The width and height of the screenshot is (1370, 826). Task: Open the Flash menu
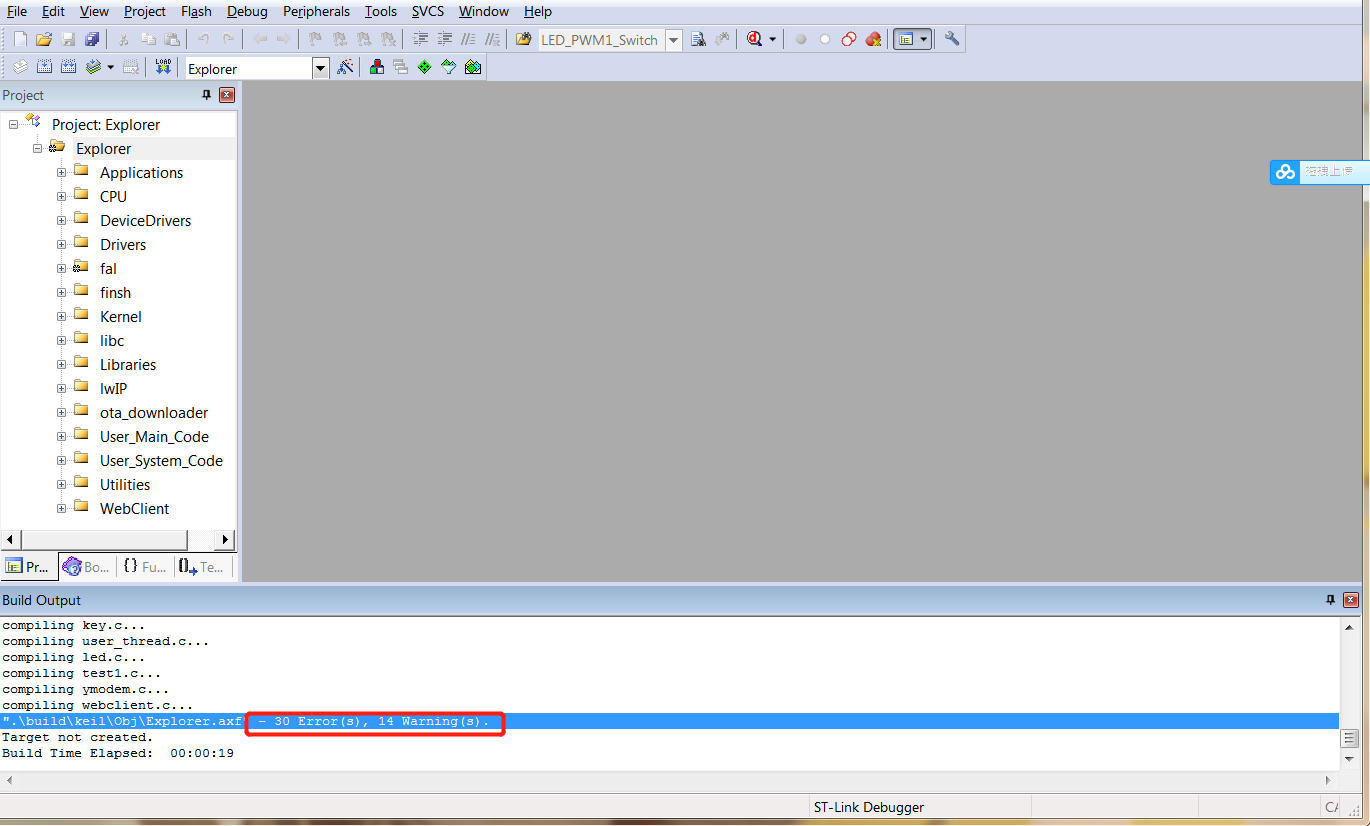tap(196, 11)
